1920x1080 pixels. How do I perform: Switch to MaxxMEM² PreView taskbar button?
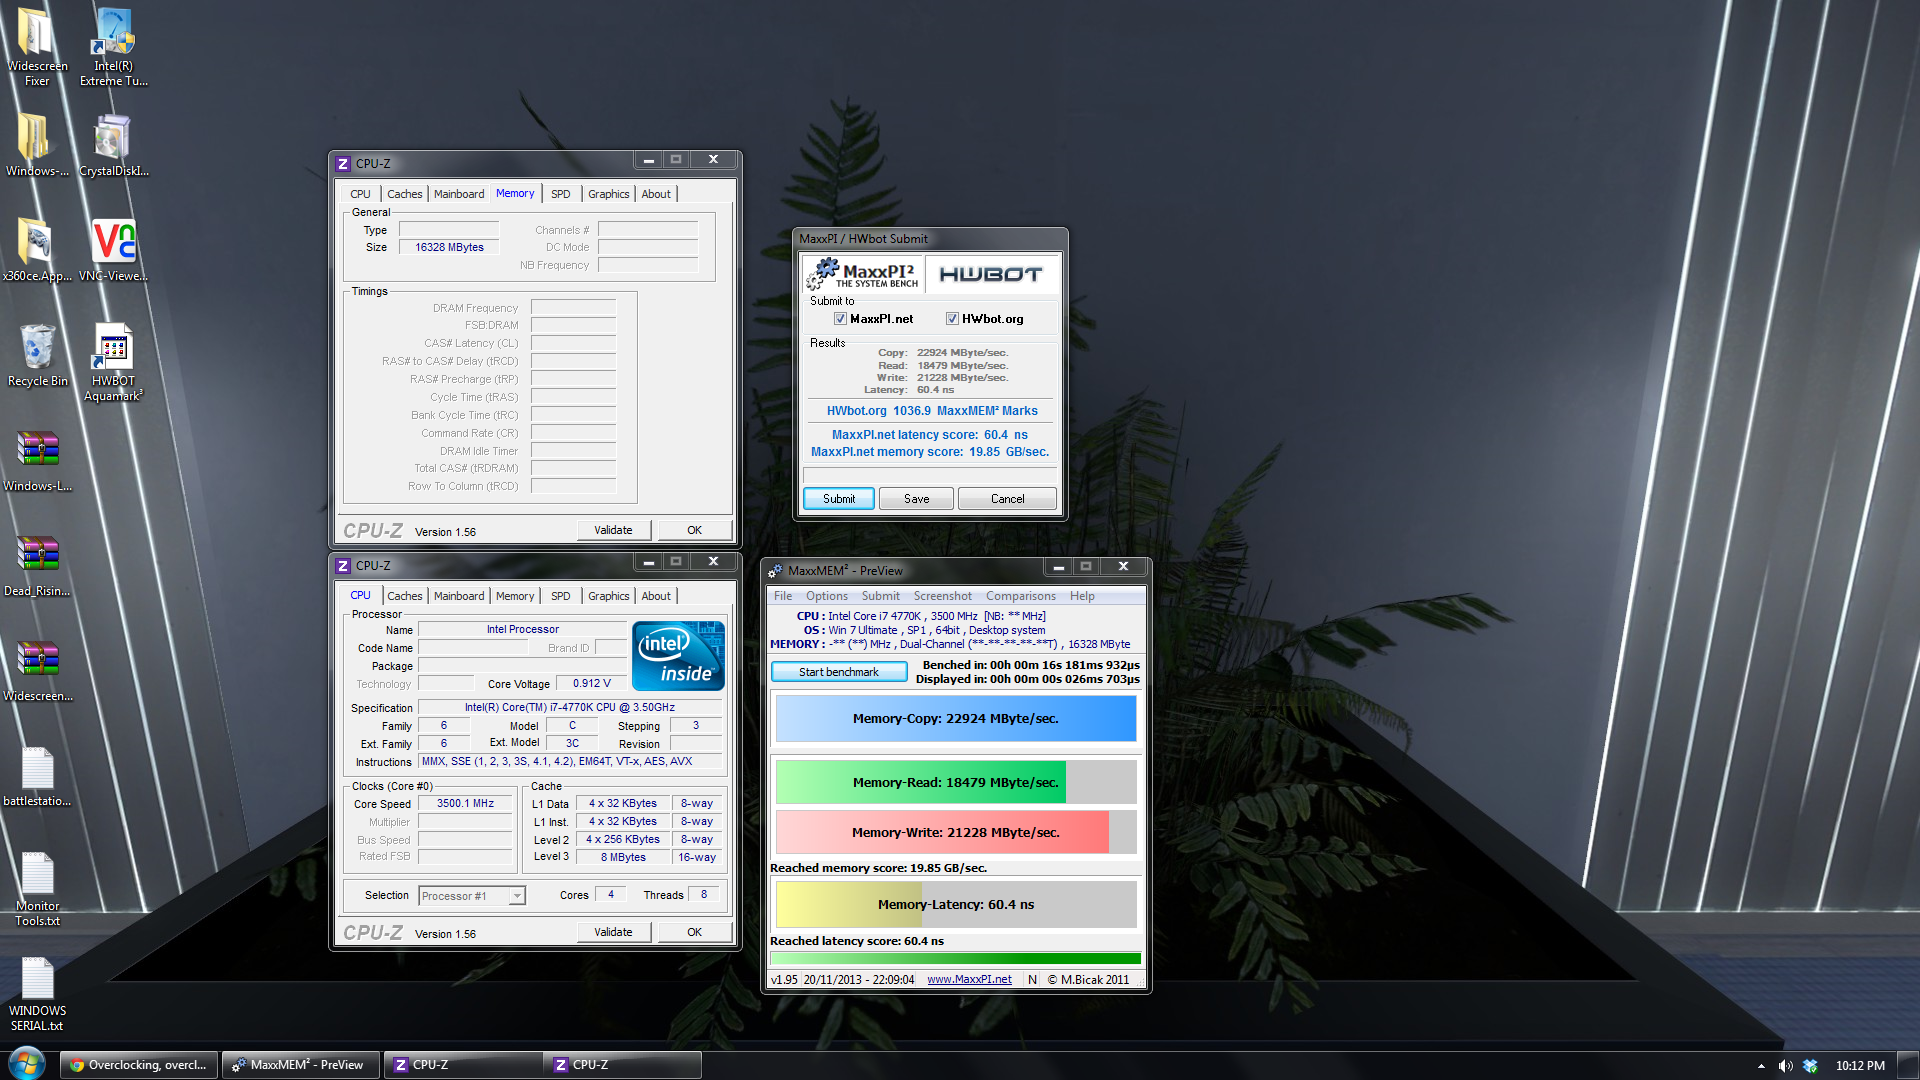pos(300,1065)
